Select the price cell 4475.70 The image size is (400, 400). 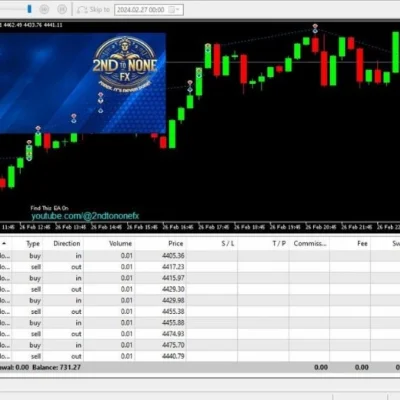173,345
